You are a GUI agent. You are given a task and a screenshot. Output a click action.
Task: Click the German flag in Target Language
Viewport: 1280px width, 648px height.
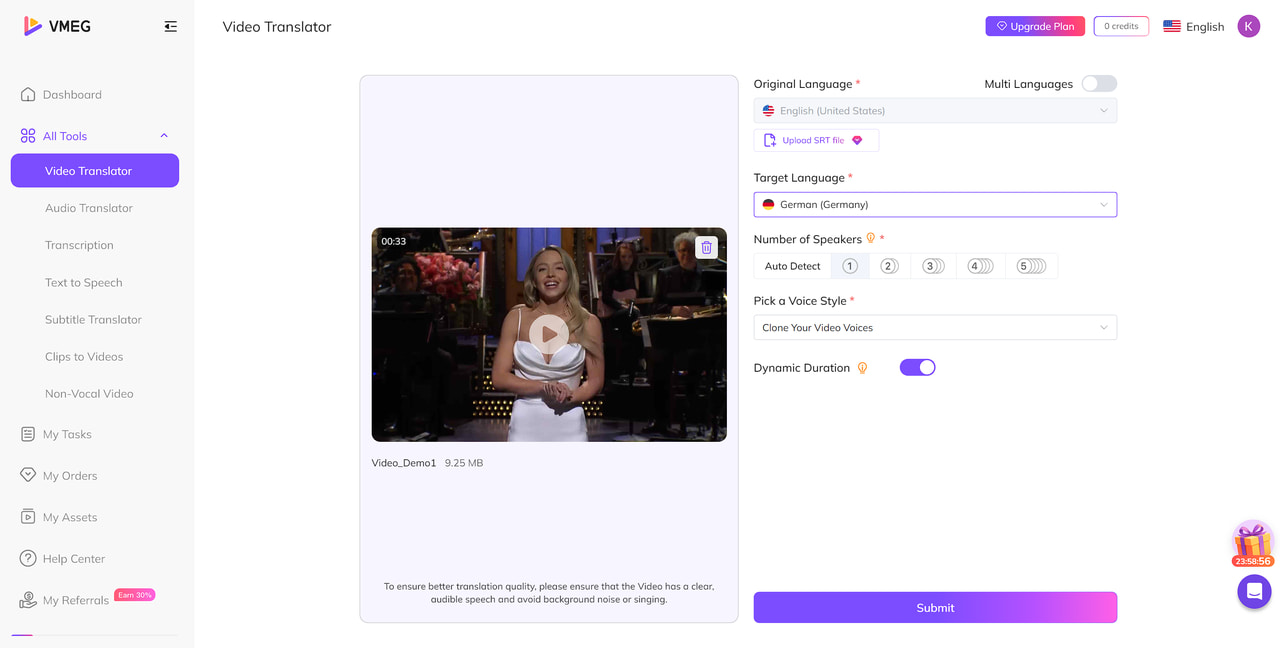click(768, 204)
